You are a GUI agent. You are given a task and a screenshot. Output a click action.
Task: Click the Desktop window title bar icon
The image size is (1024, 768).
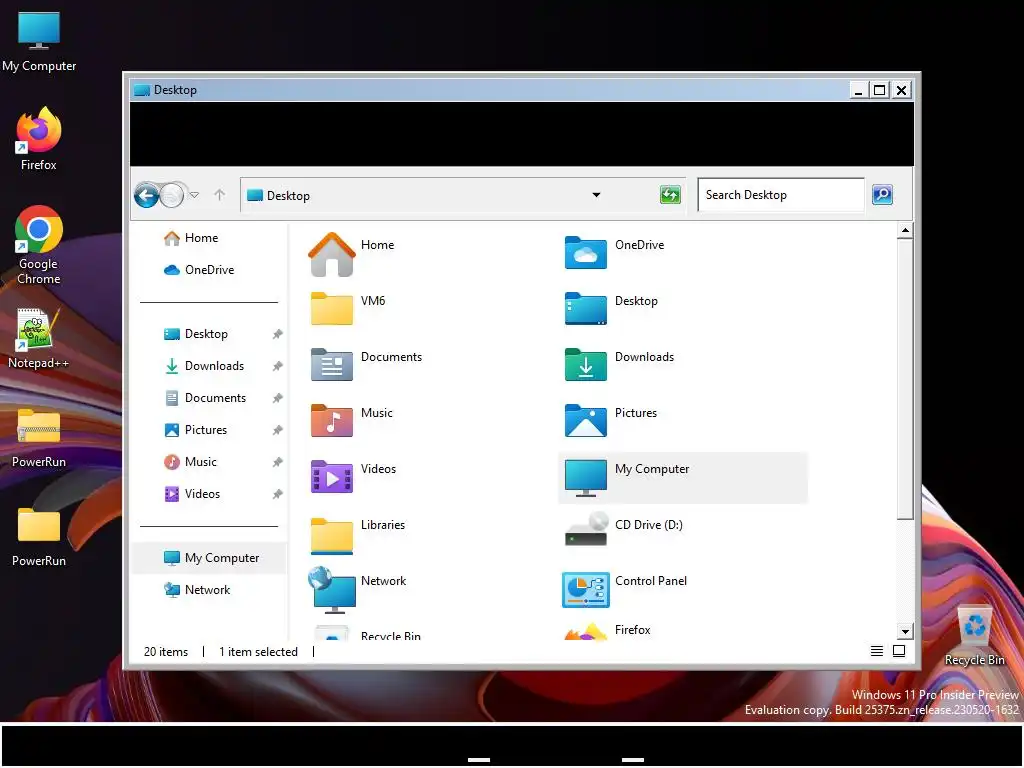coord(142,90)
